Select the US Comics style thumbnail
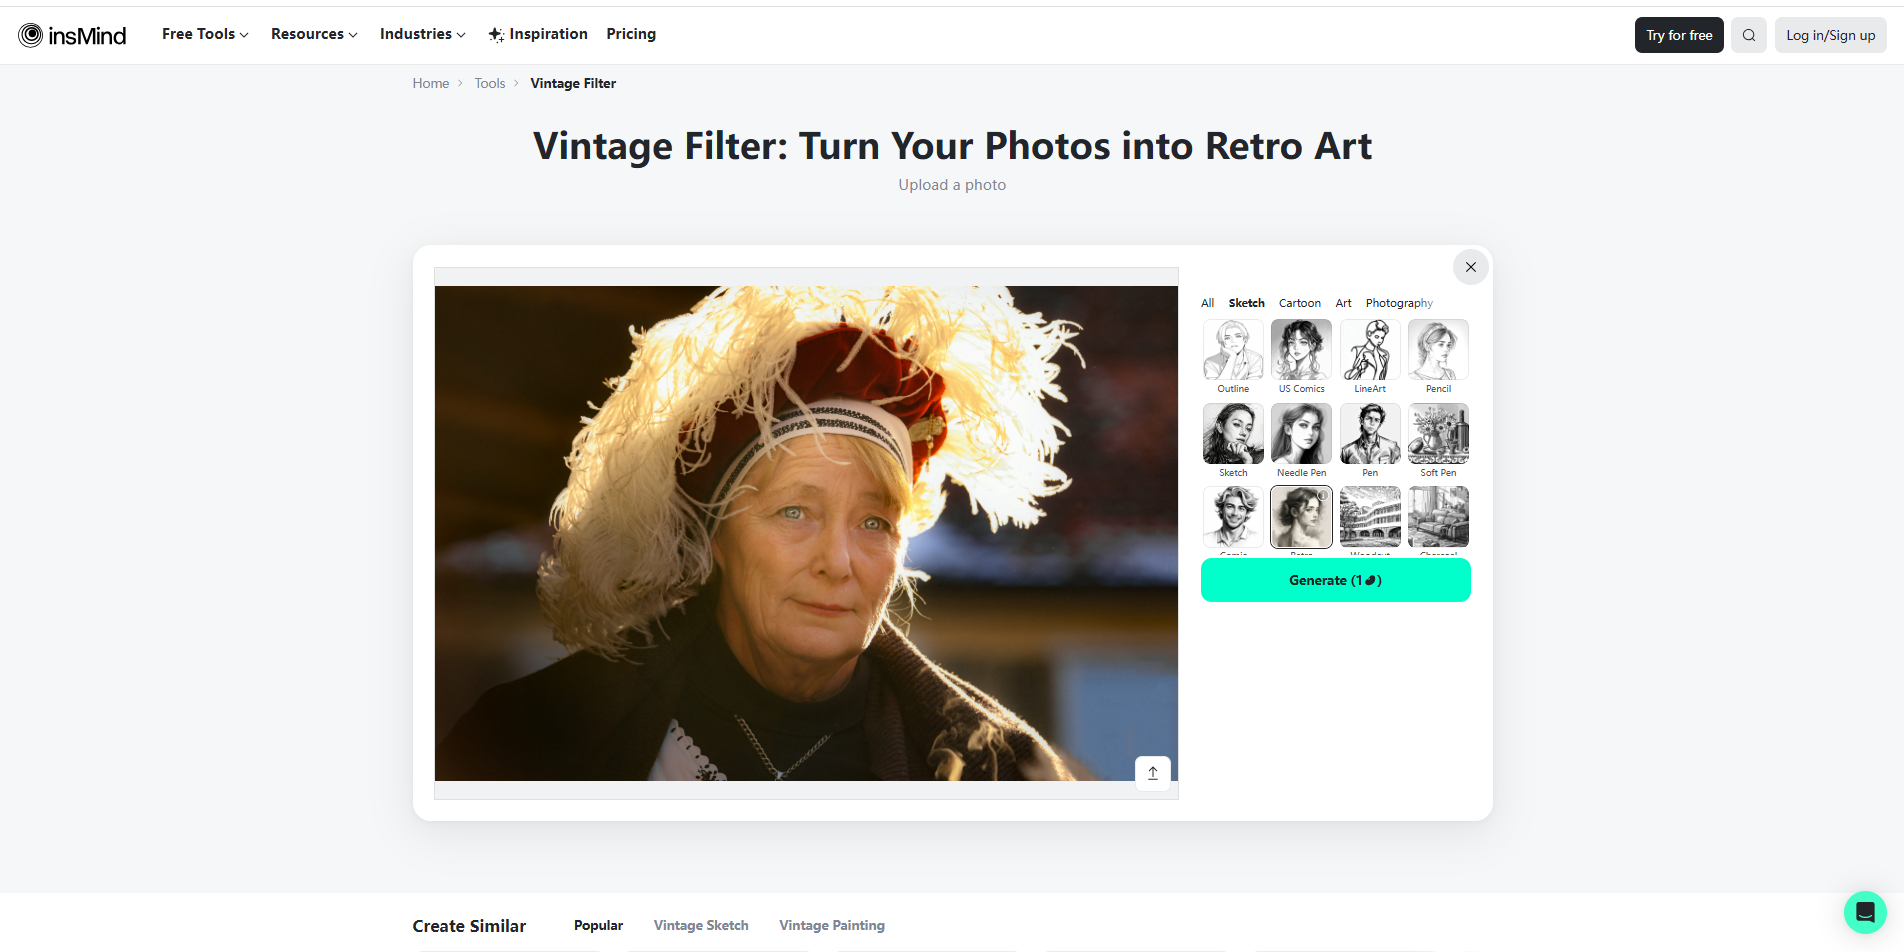This screenshot has width=1904, height=952. 1300,349
